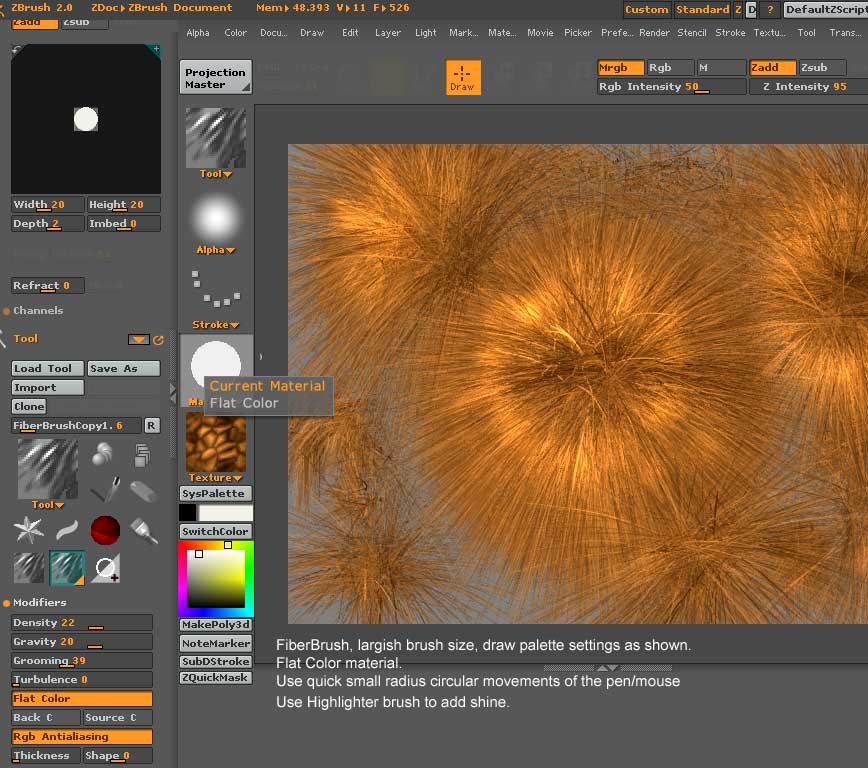The image size is (868, 768).
Task: Toggle the Rgb Antialiasing modifier
Action: coord(82,737)
